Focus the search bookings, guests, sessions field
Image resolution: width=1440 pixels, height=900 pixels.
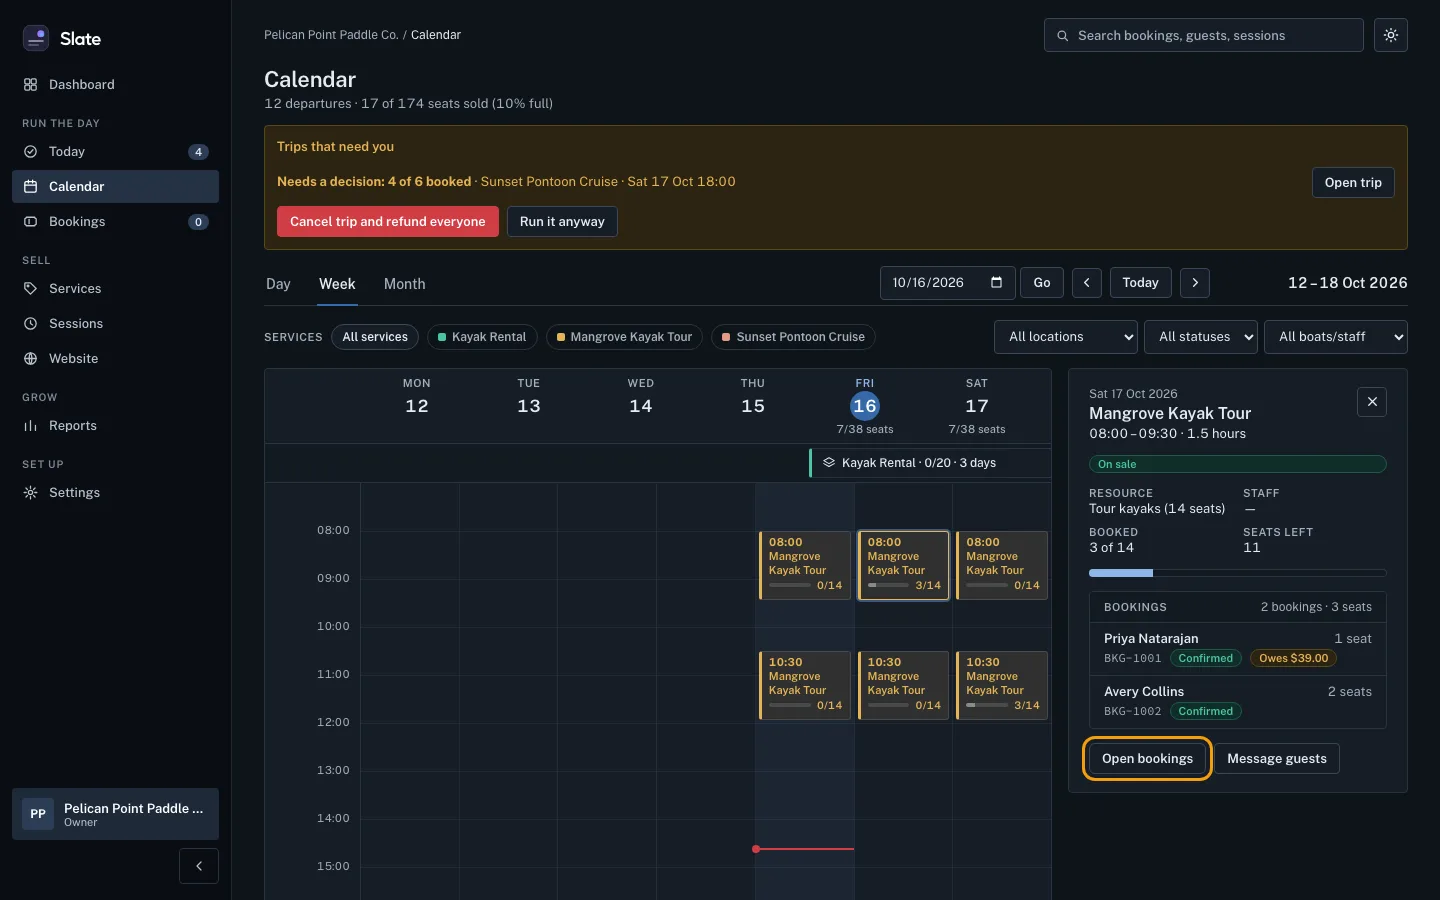pos(1204,35)
